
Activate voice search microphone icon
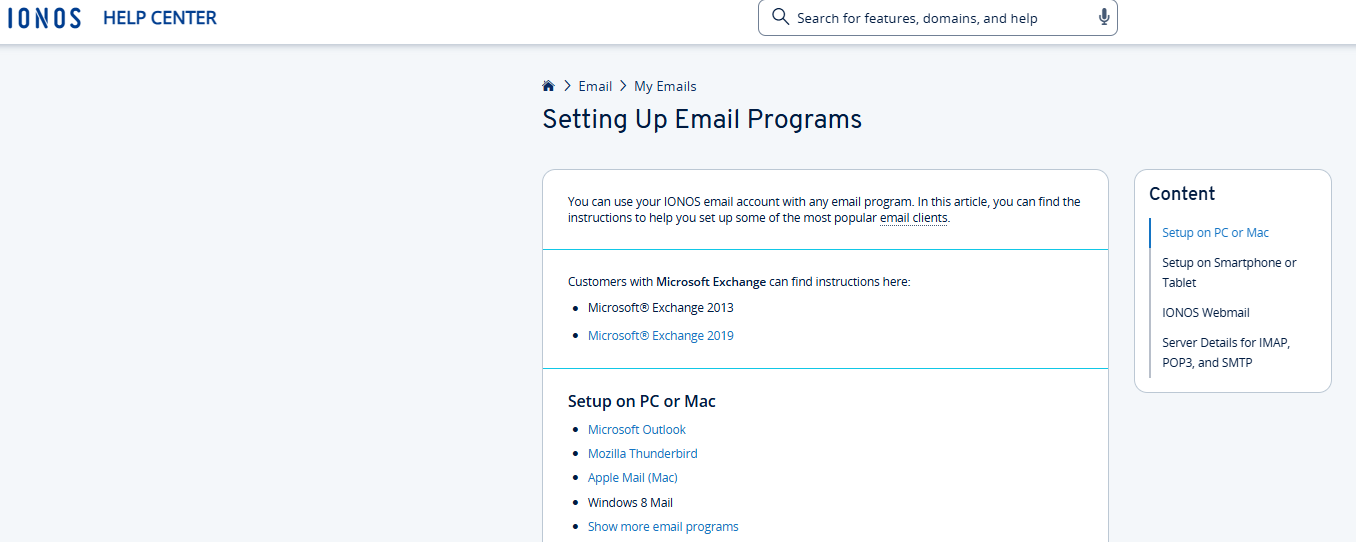click(1104, 17)
